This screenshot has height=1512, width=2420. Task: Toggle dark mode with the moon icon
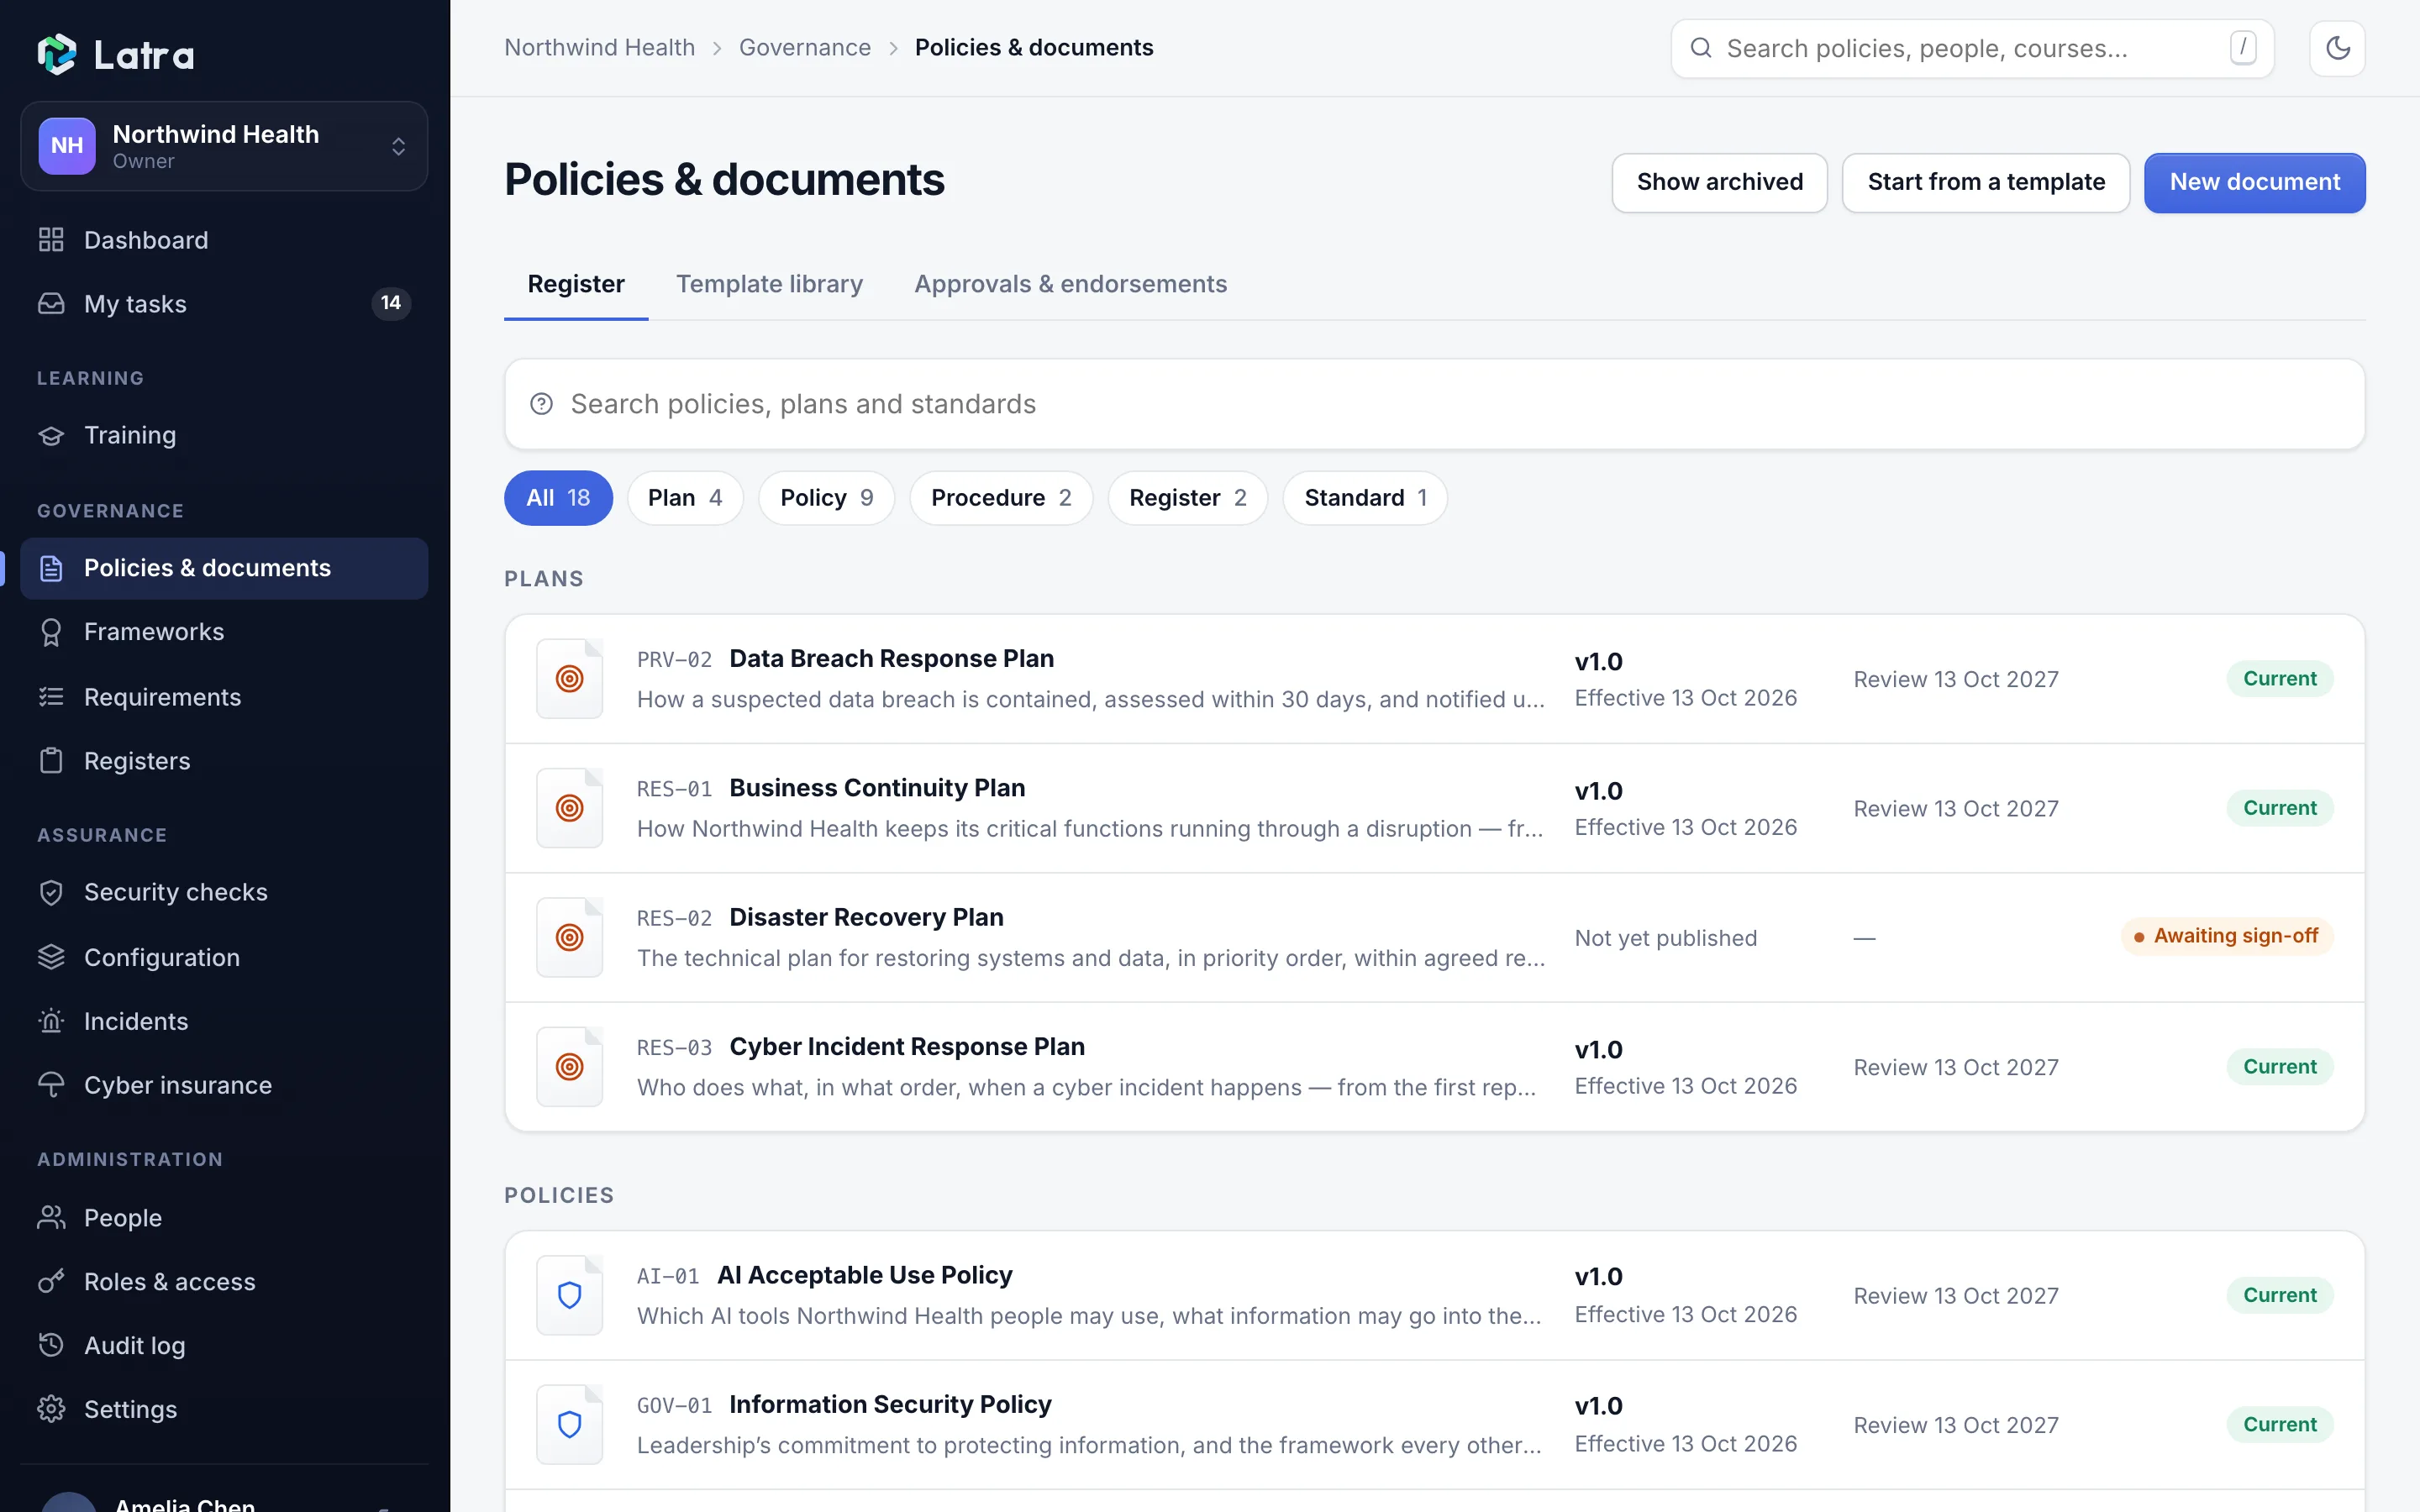click(2337, 48)
